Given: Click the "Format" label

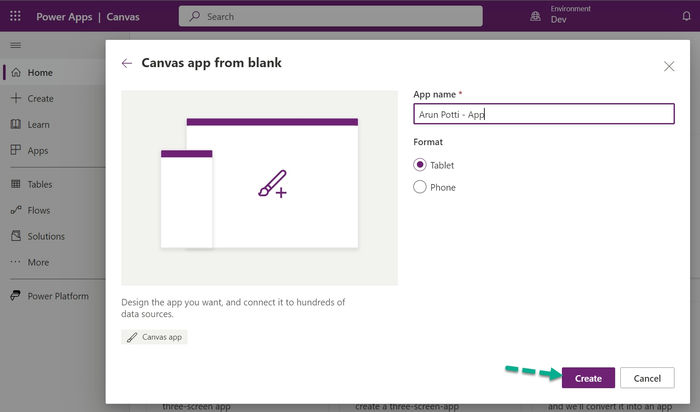Looking at the screenshot, I should click(428, 142).
